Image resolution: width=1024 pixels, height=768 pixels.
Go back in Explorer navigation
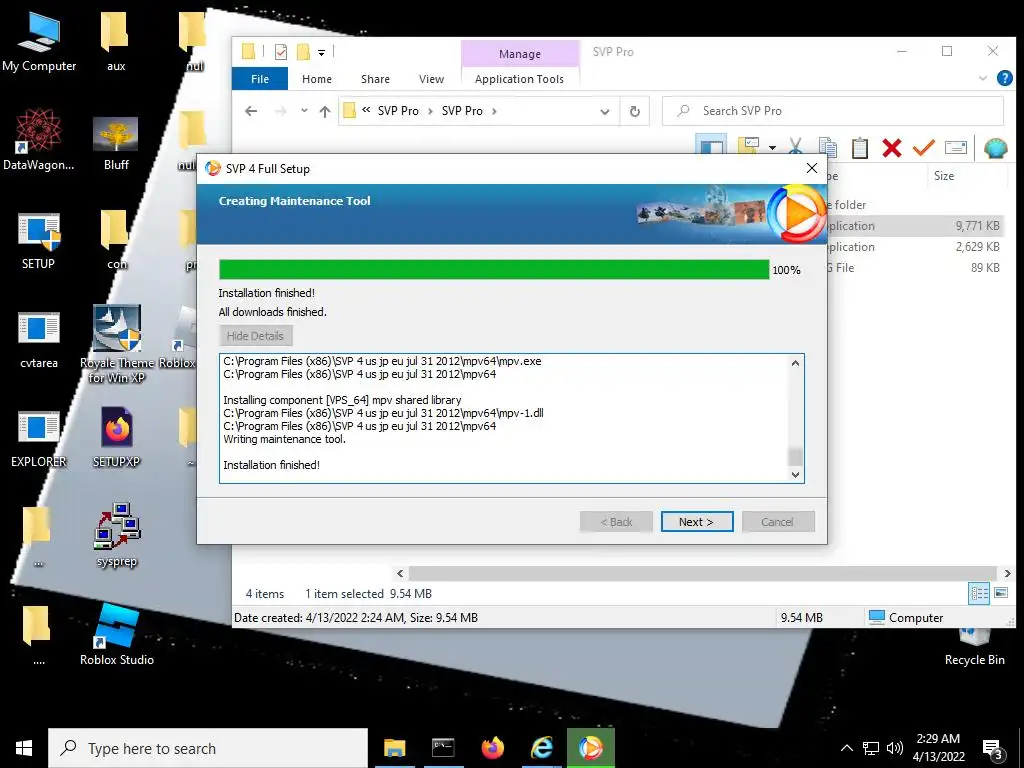point(251,111)
